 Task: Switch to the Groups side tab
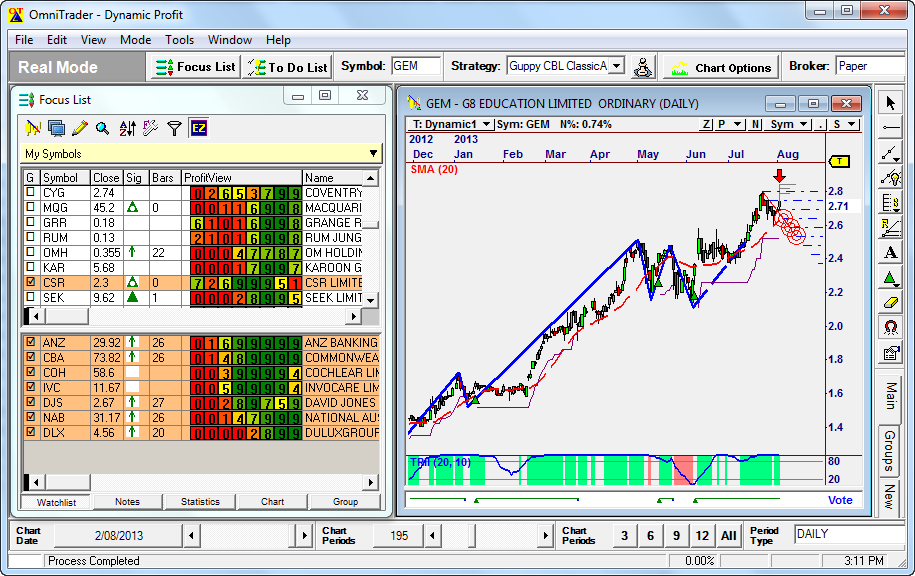[x=889, y=451]
